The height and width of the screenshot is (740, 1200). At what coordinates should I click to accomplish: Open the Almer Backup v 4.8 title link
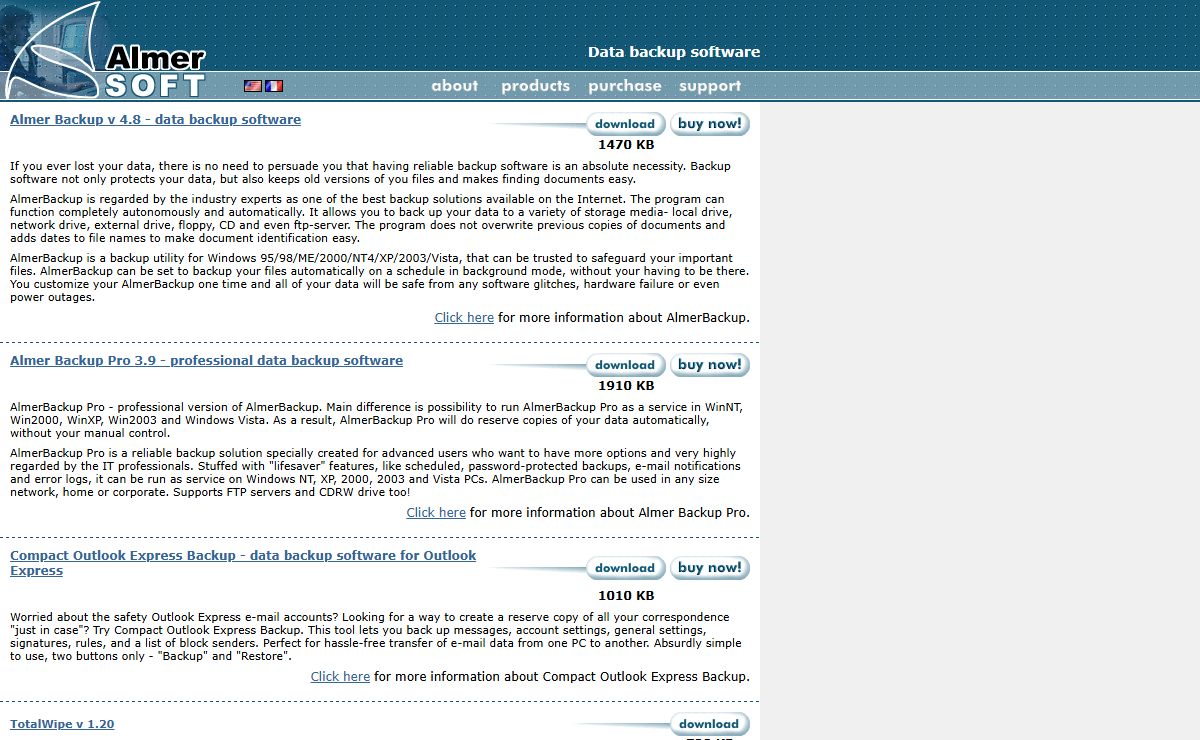pyautogui.click(x=155, y=120)
